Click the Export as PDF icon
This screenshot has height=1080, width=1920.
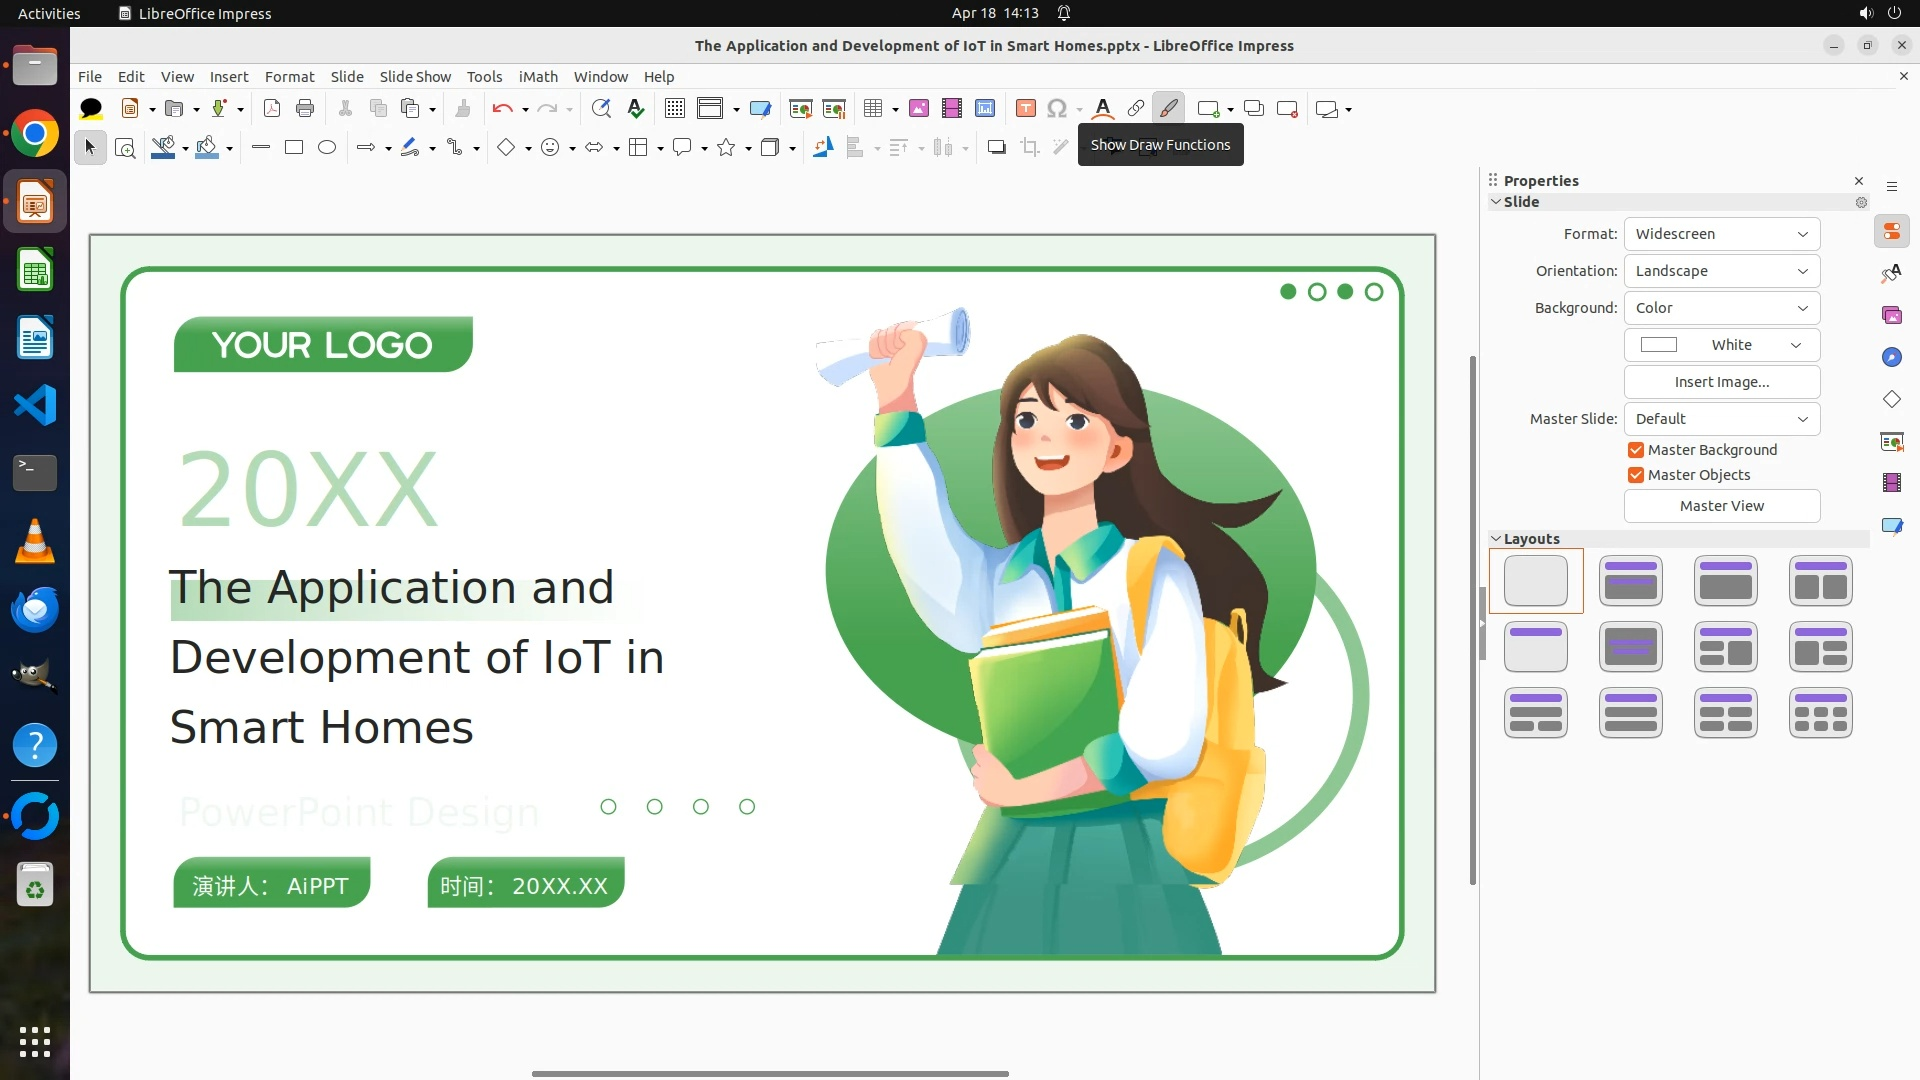pyautogui.click(x=271, y=109)
